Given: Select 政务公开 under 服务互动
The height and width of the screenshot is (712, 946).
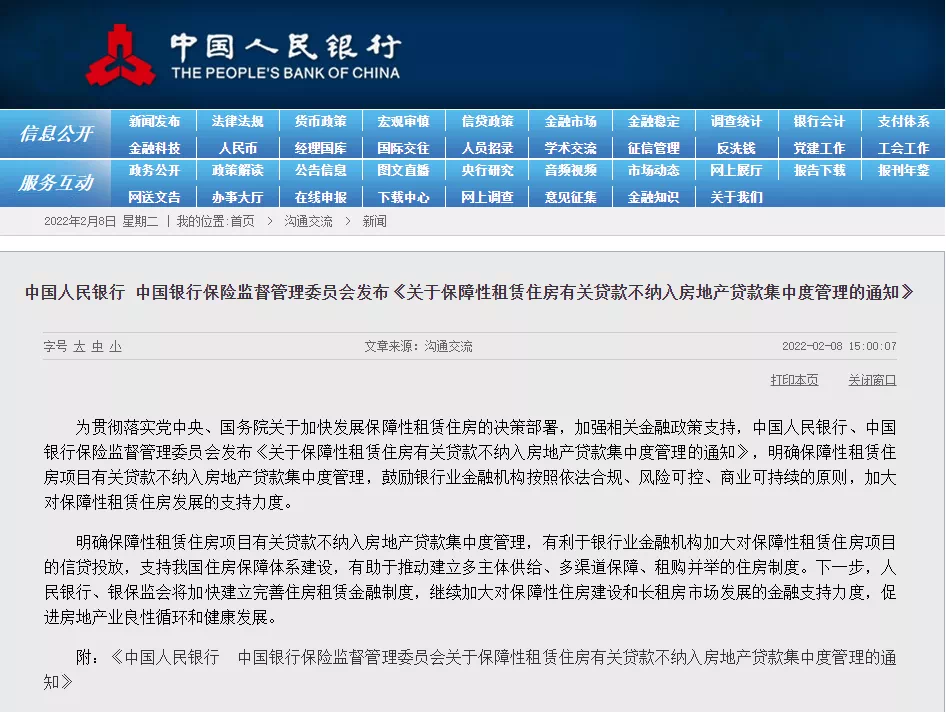Looking at the screenshot, I should 154,171.
